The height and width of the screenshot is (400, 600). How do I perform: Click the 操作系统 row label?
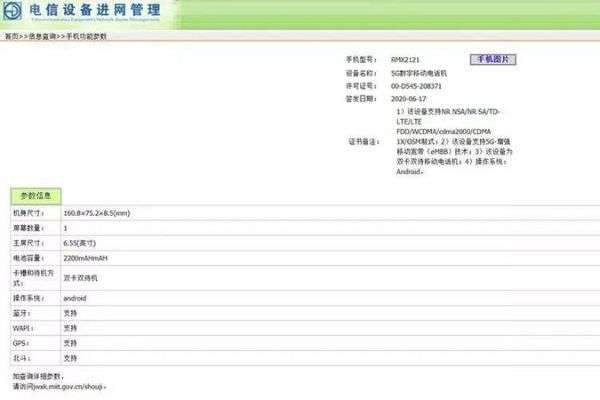pos(28,298)
